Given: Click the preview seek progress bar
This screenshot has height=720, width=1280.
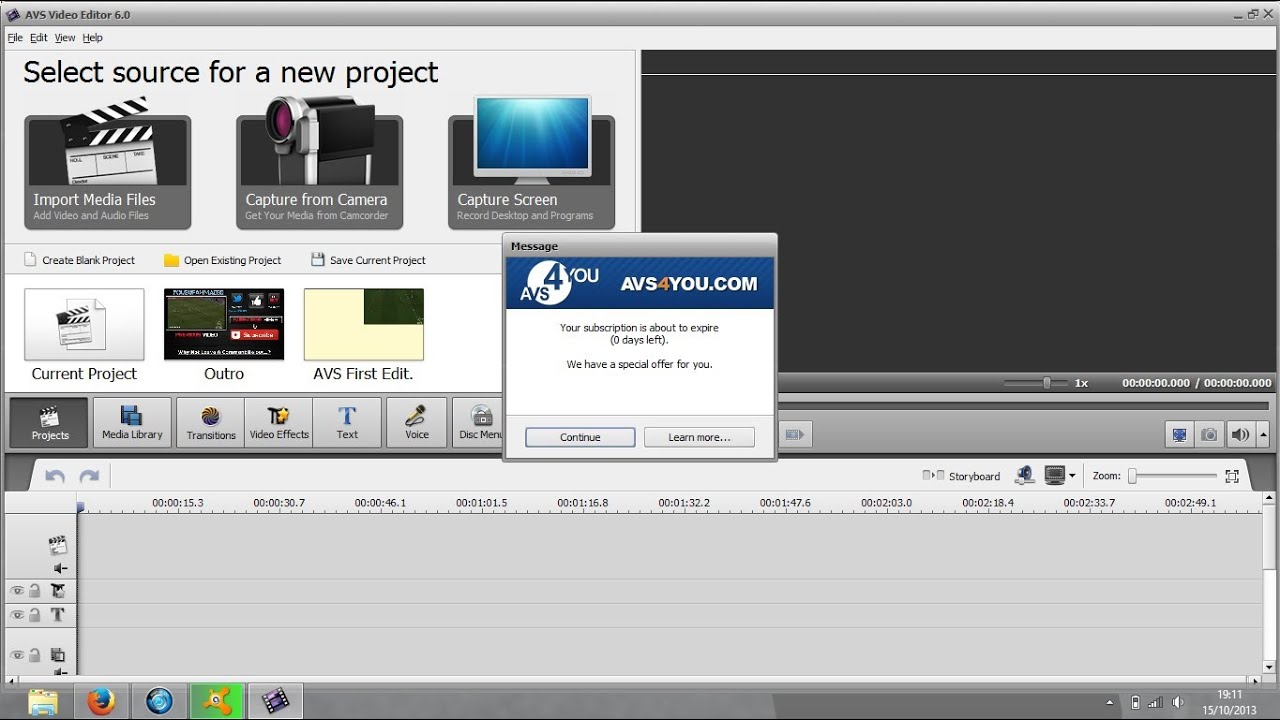Looking at the screenshot, I should click(x=1024, y=404).
